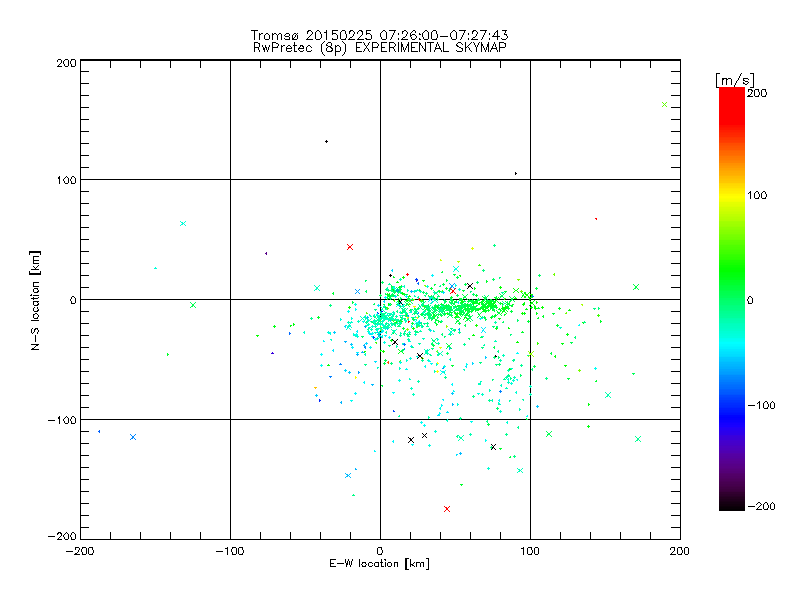Click the subtitle 'RwPretec (8p) EXPERIMENTAL SKYMAP'
Image resolution: width=800 pixels, height=600 pixels.
tap(379, 47)
